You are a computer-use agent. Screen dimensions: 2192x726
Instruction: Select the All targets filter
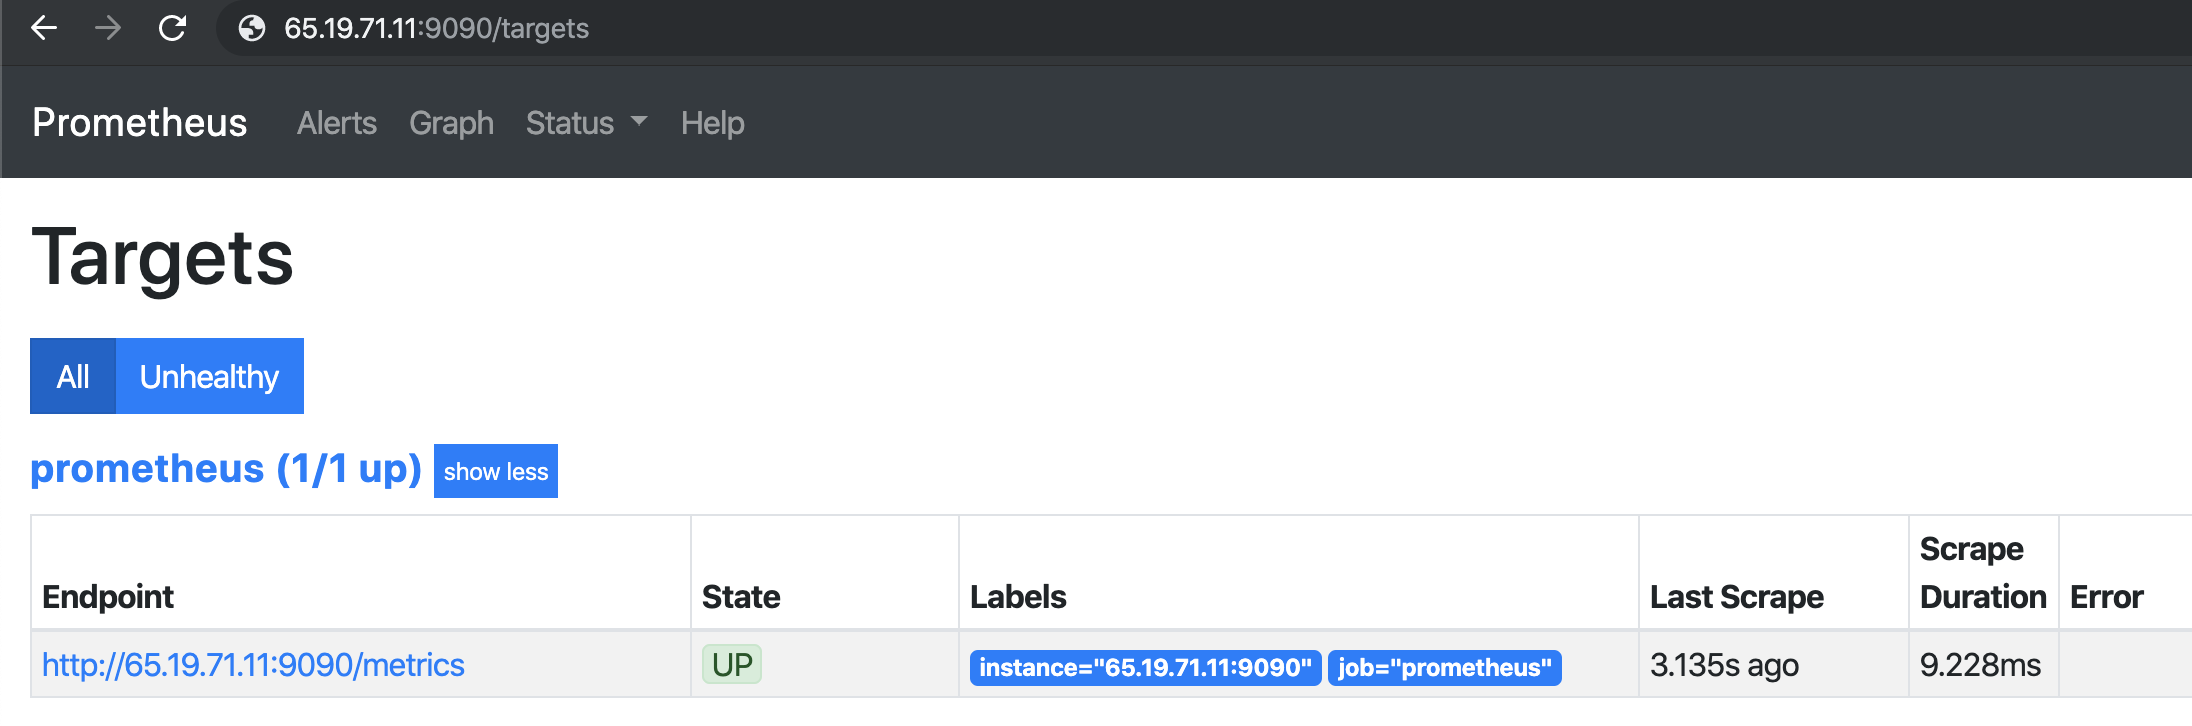(x=73, y=376)
